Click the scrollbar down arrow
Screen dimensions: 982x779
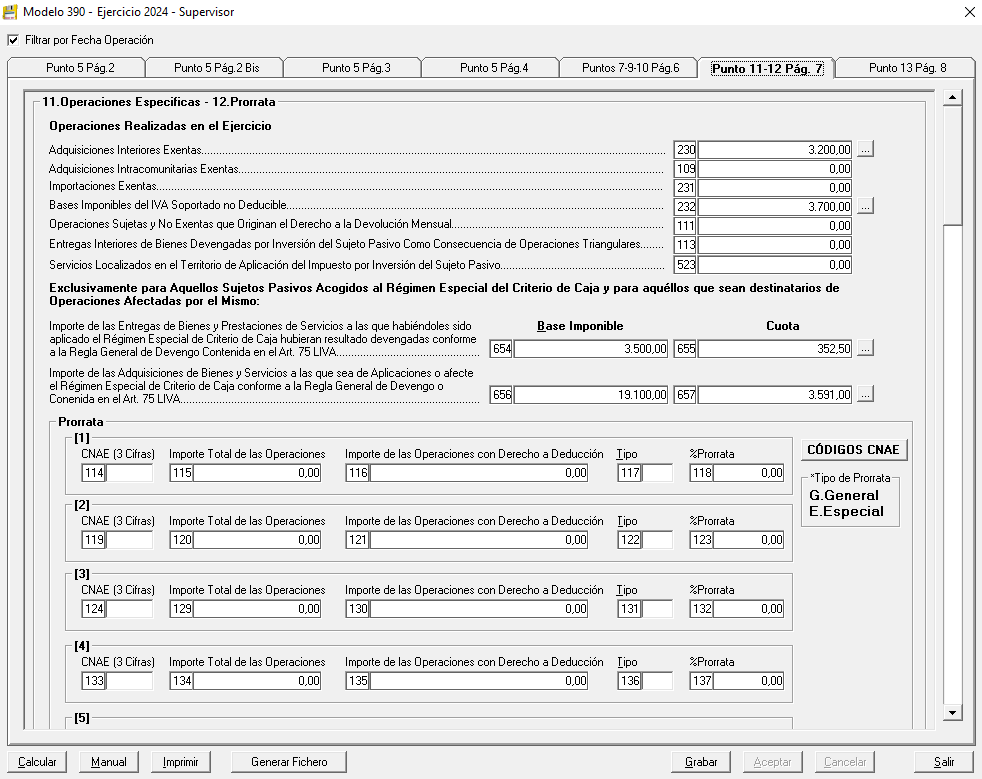pos(953,712)
